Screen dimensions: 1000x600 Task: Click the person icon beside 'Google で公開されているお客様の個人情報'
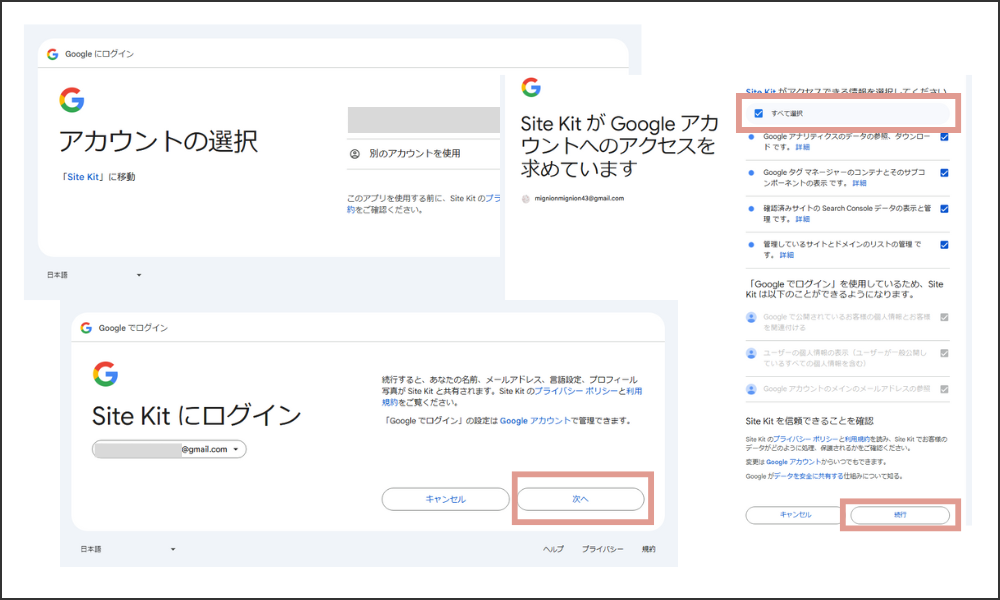(x=751, y=318)
